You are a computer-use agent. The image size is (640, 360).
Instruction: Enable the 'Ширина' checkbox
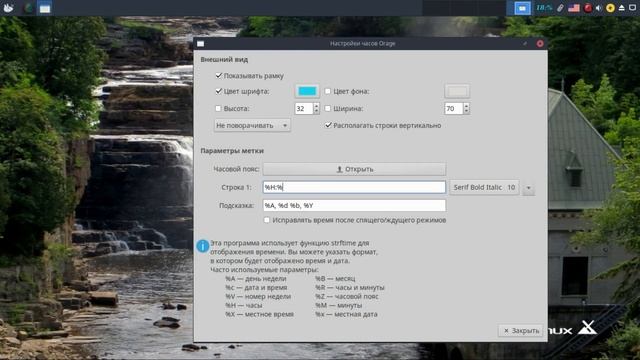point(328,108)
